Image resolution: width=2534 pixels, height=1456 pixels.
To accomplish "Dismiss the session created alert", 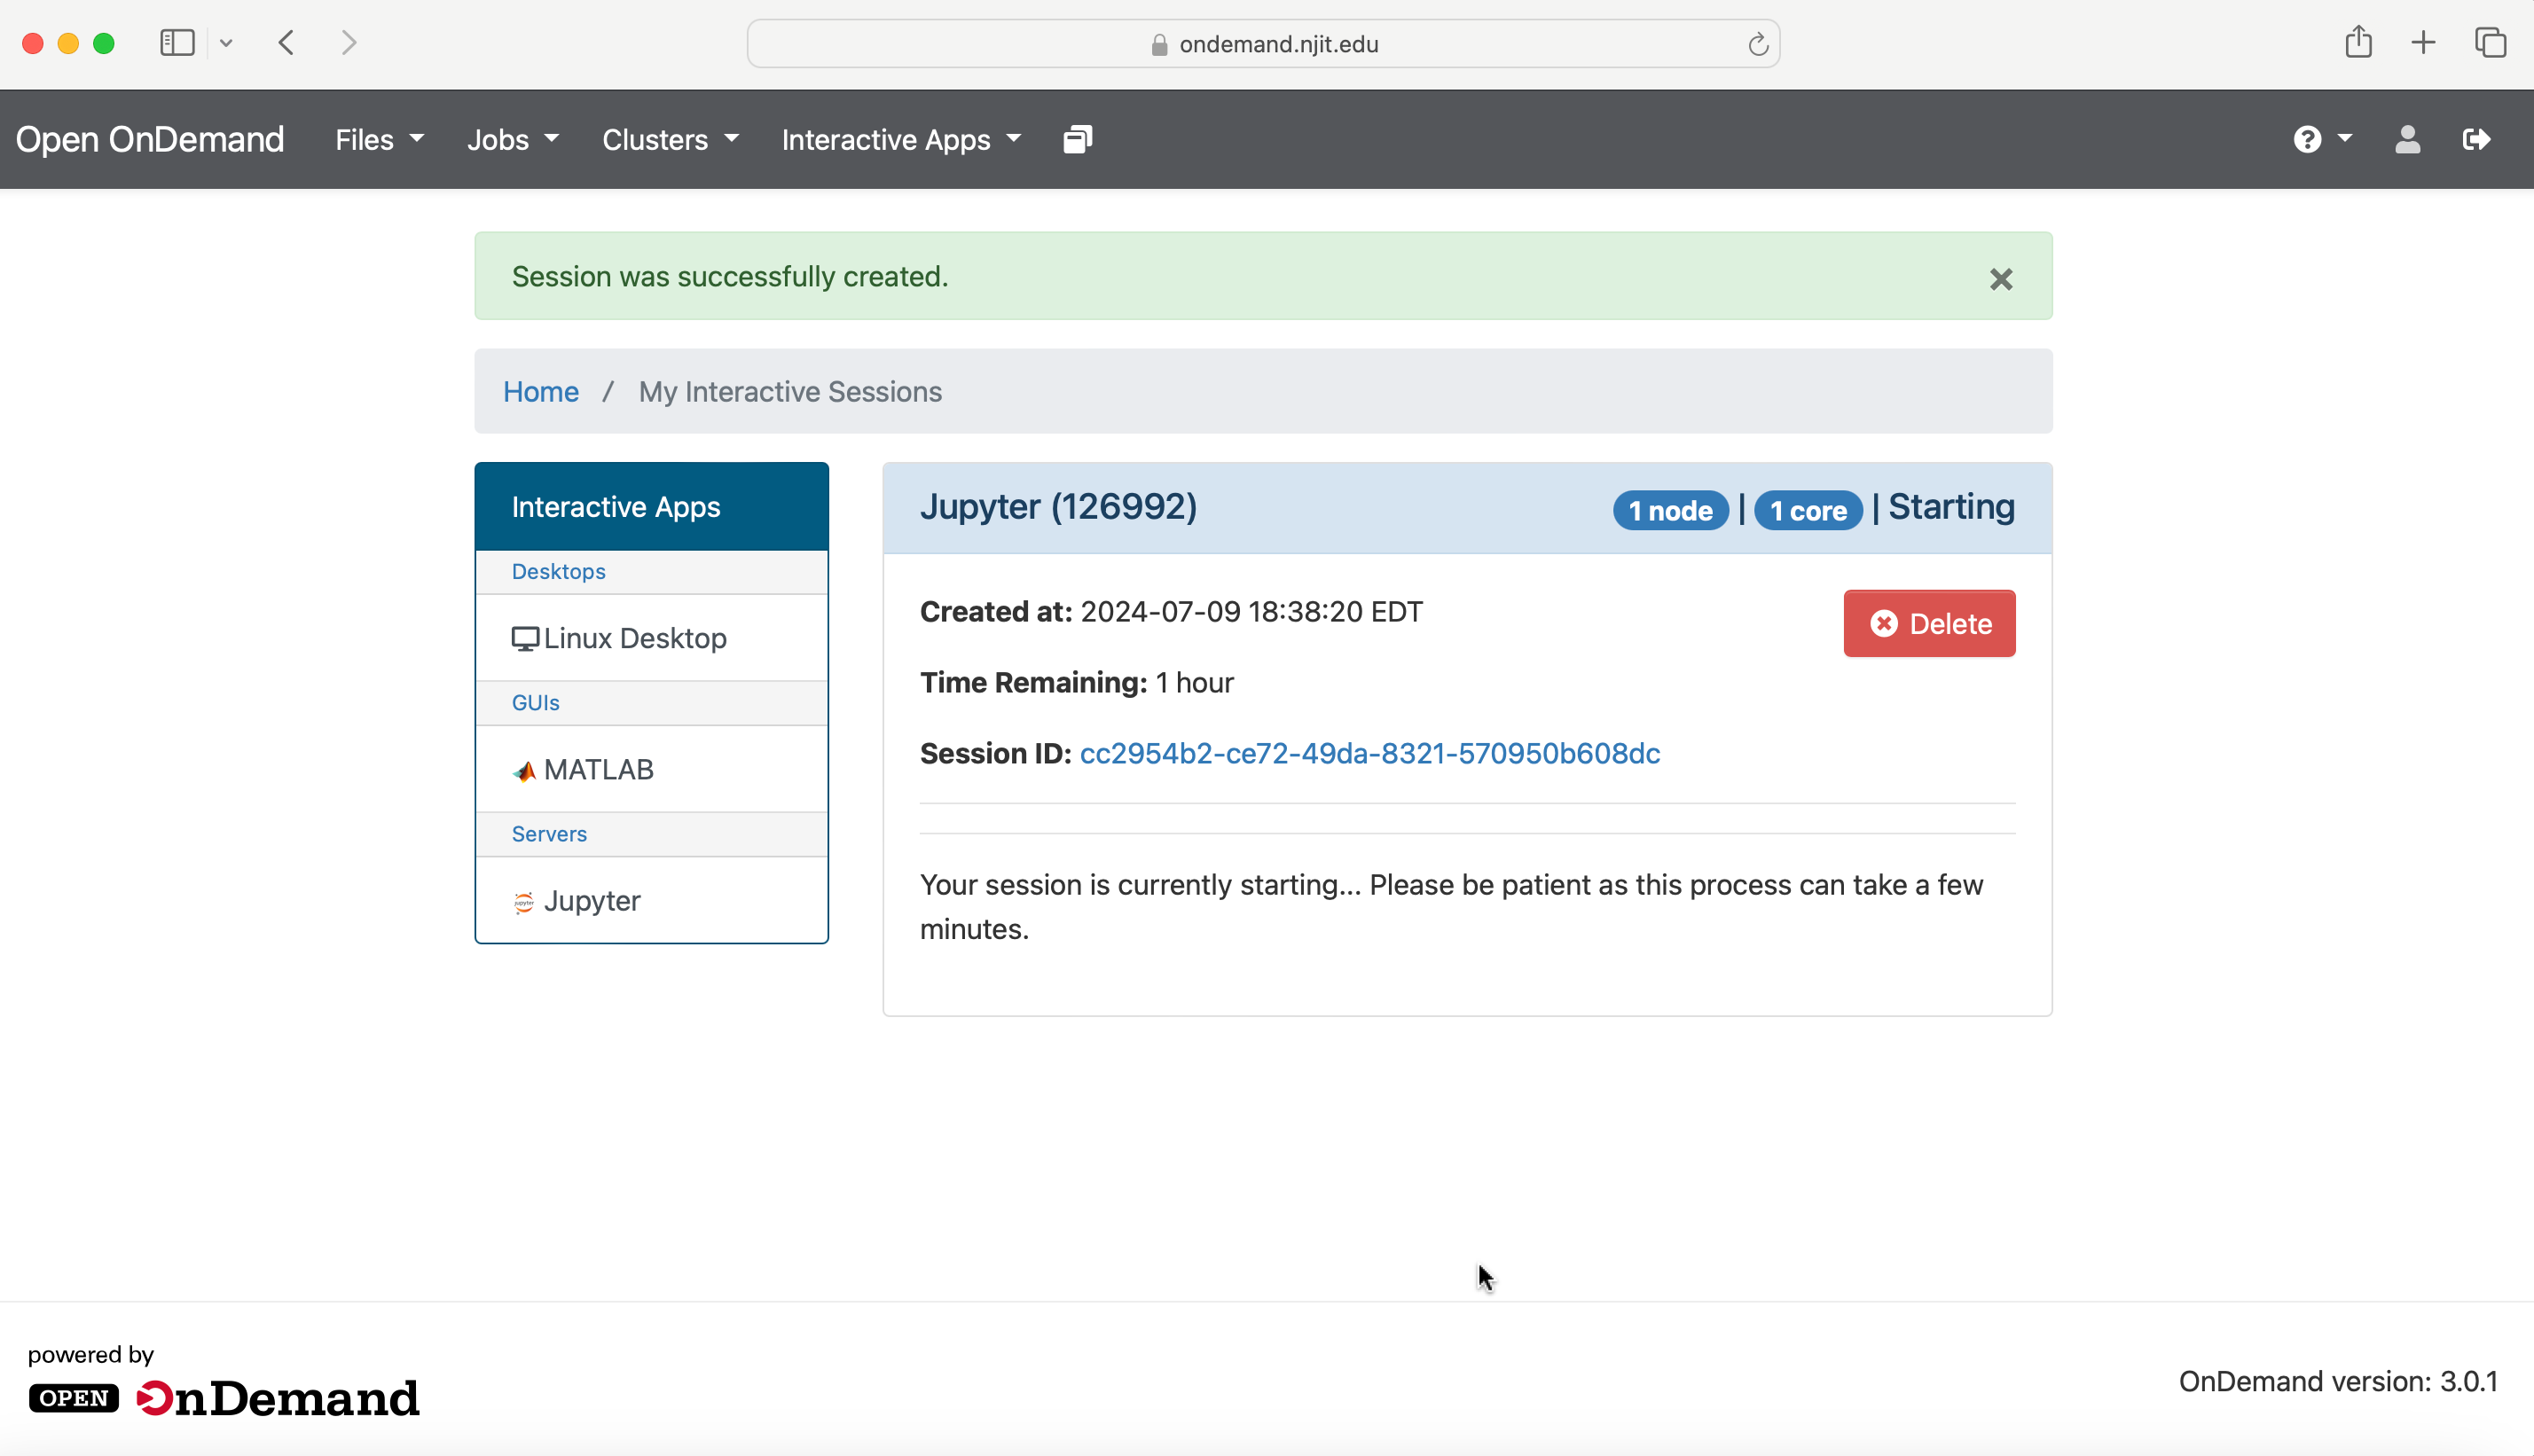I will coord(2001,279).
